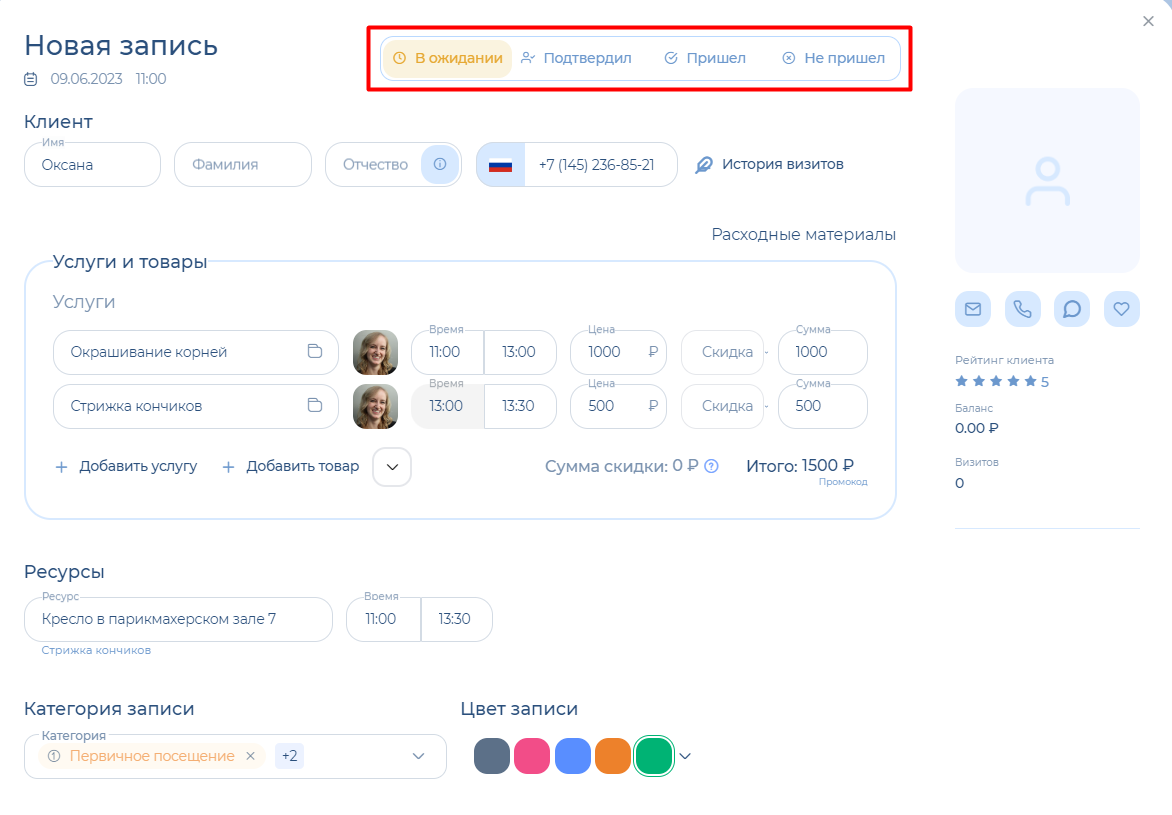
Task: Click info icon in Отчество field
Action: click(439, 164)
